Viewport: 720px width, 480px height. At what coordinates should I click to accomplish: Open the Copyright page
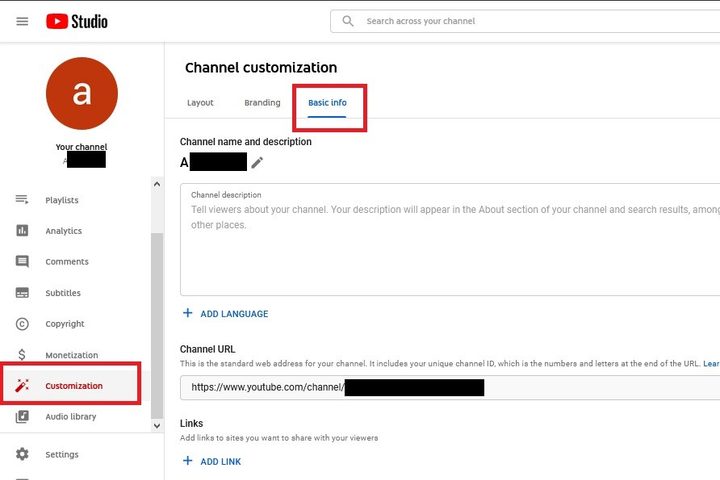[x=65, y=324]
